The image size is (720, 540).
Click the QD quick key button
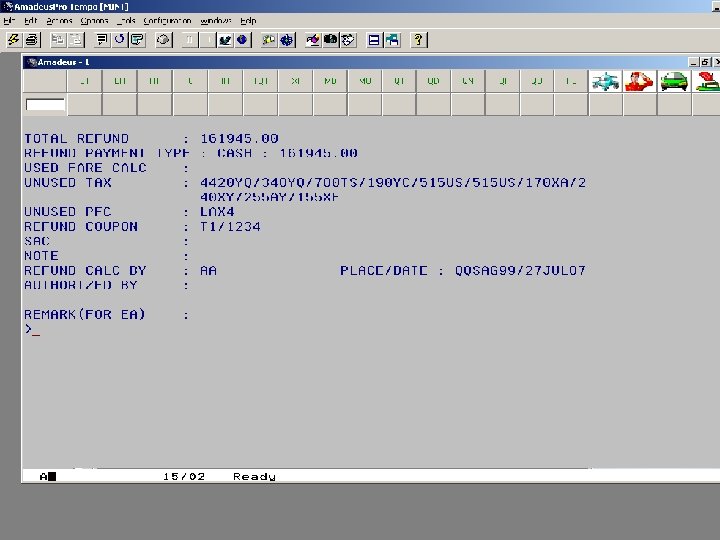point(433,81)
